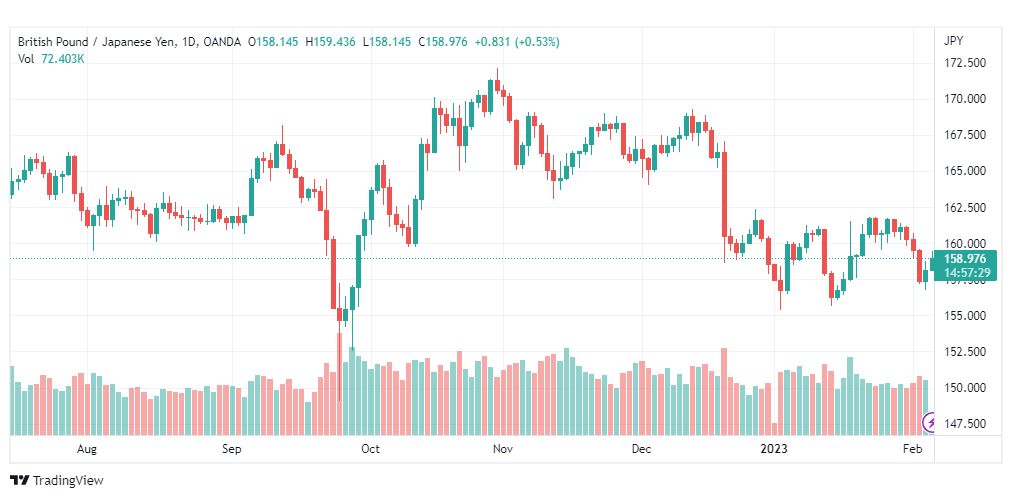Click the OANDA source label in header

[222, 42]
